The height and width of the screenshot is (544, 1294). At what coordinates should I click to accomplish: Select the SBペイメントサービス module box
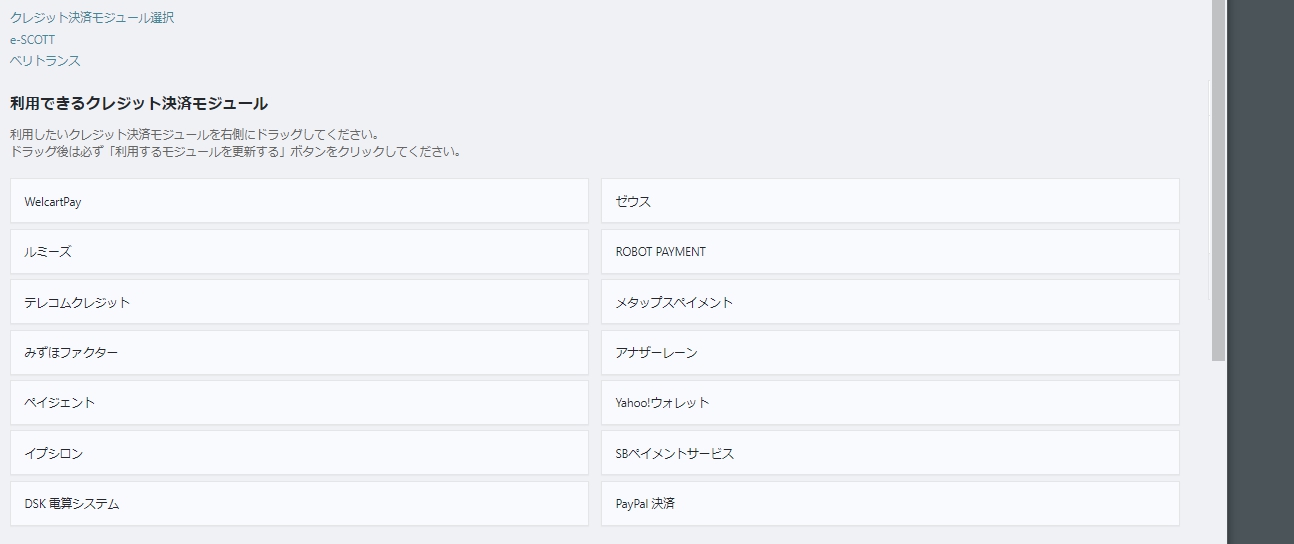[890, 453]
